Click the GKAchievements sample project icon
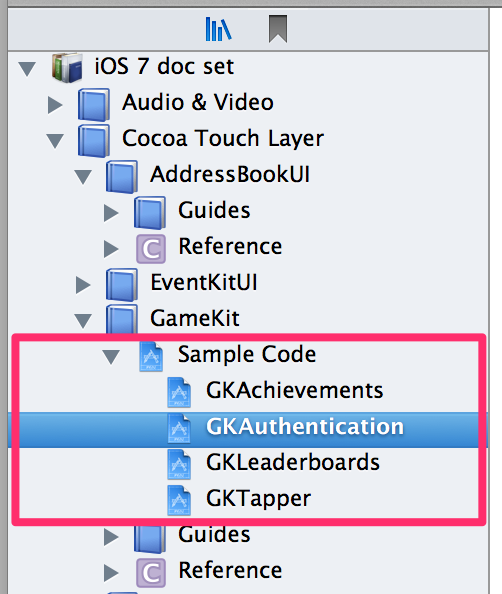502x594 pixels. (179, 392)
